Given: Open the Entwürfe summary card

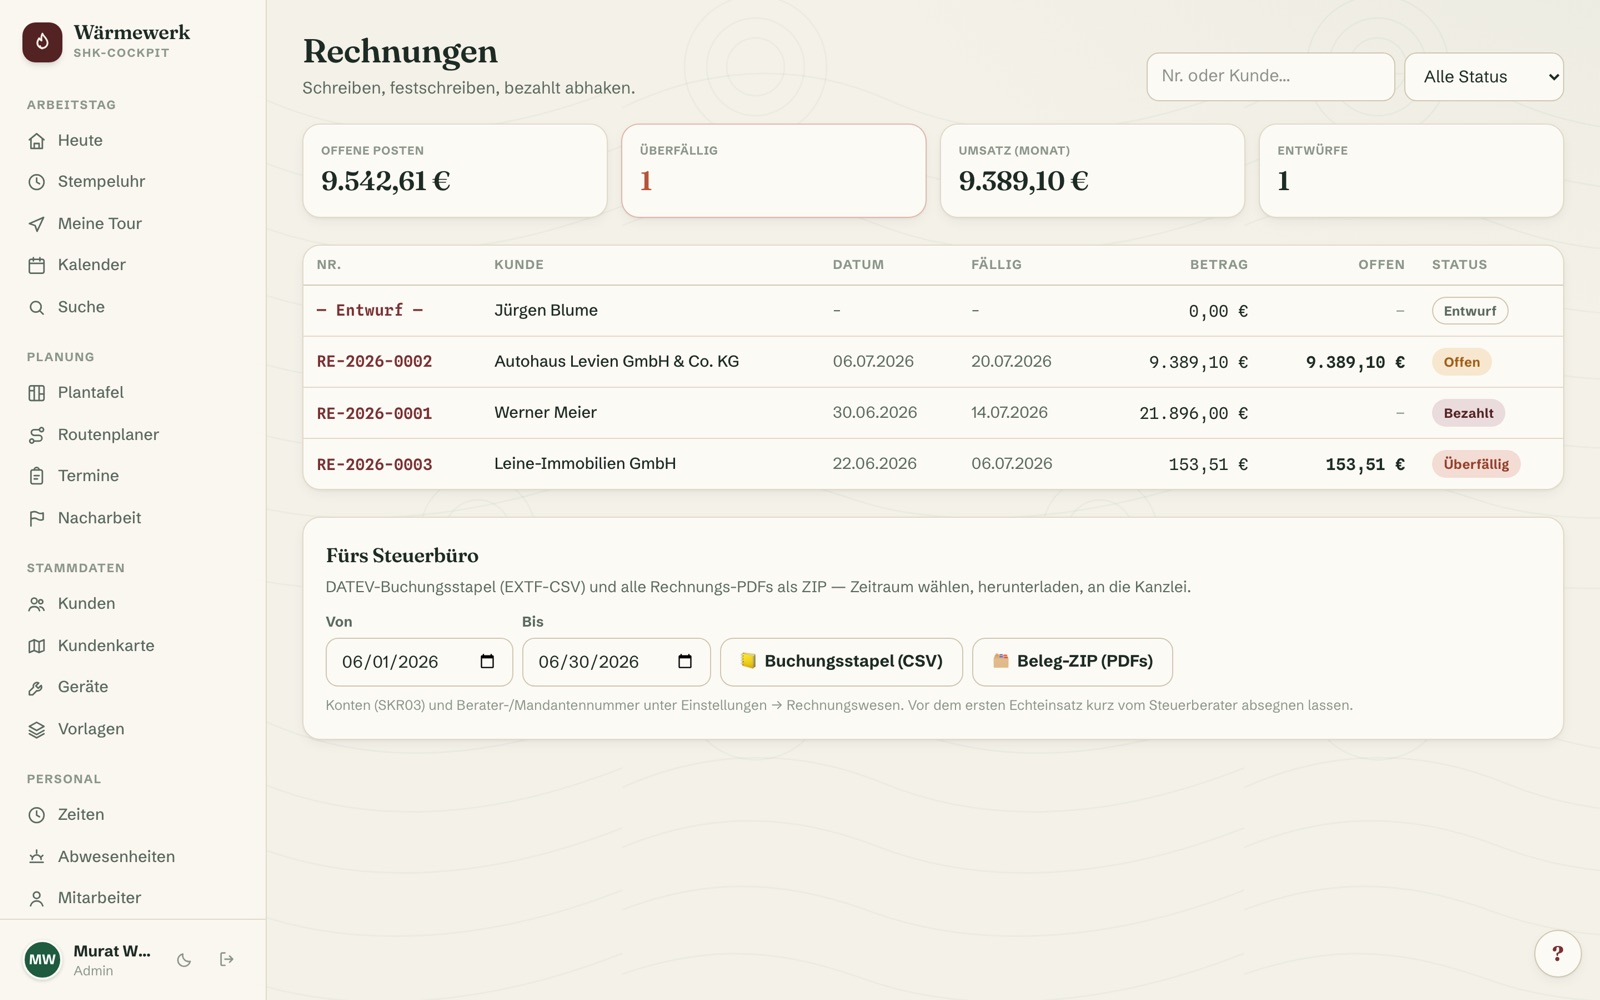Looking at the screenshot, I should coord(1411,170).
